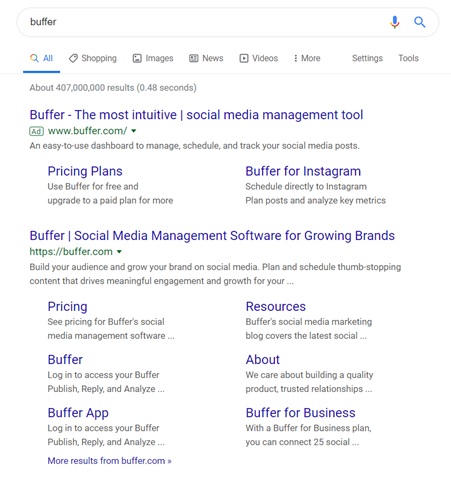This screenshot has width=451, height=480.
Task: Click the Images tab icon
Action: pos(137,58)
